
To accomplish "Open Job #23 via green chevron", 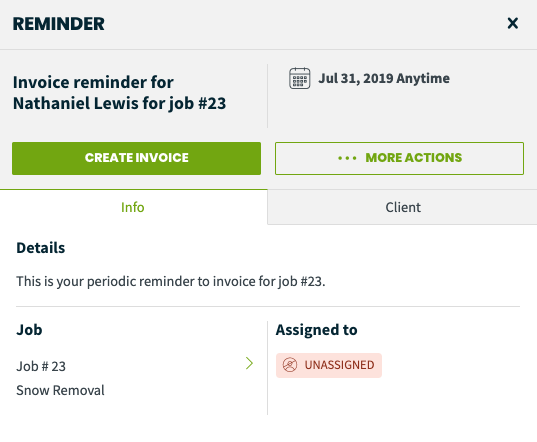I will (249, 363).
